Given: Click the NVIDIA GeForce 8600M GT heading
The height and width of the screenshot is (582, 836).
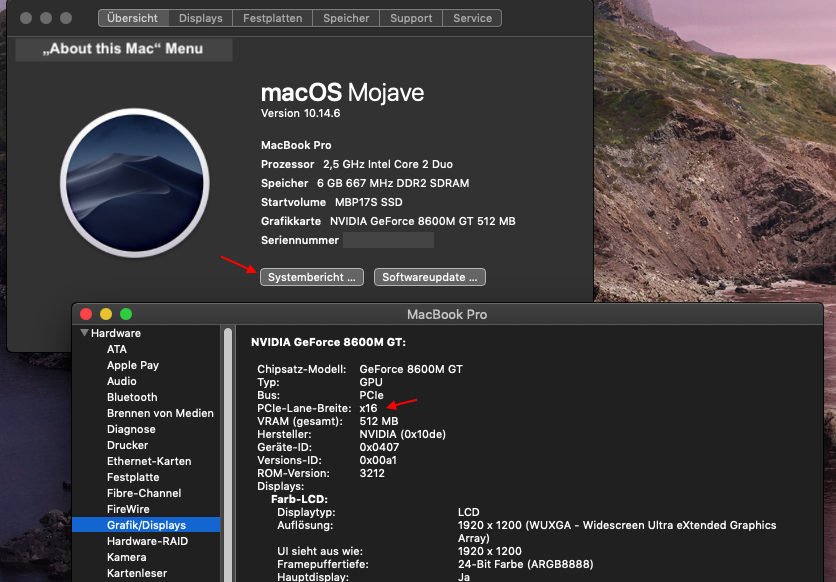Looking at the screenshot, I should click(328, 342).
